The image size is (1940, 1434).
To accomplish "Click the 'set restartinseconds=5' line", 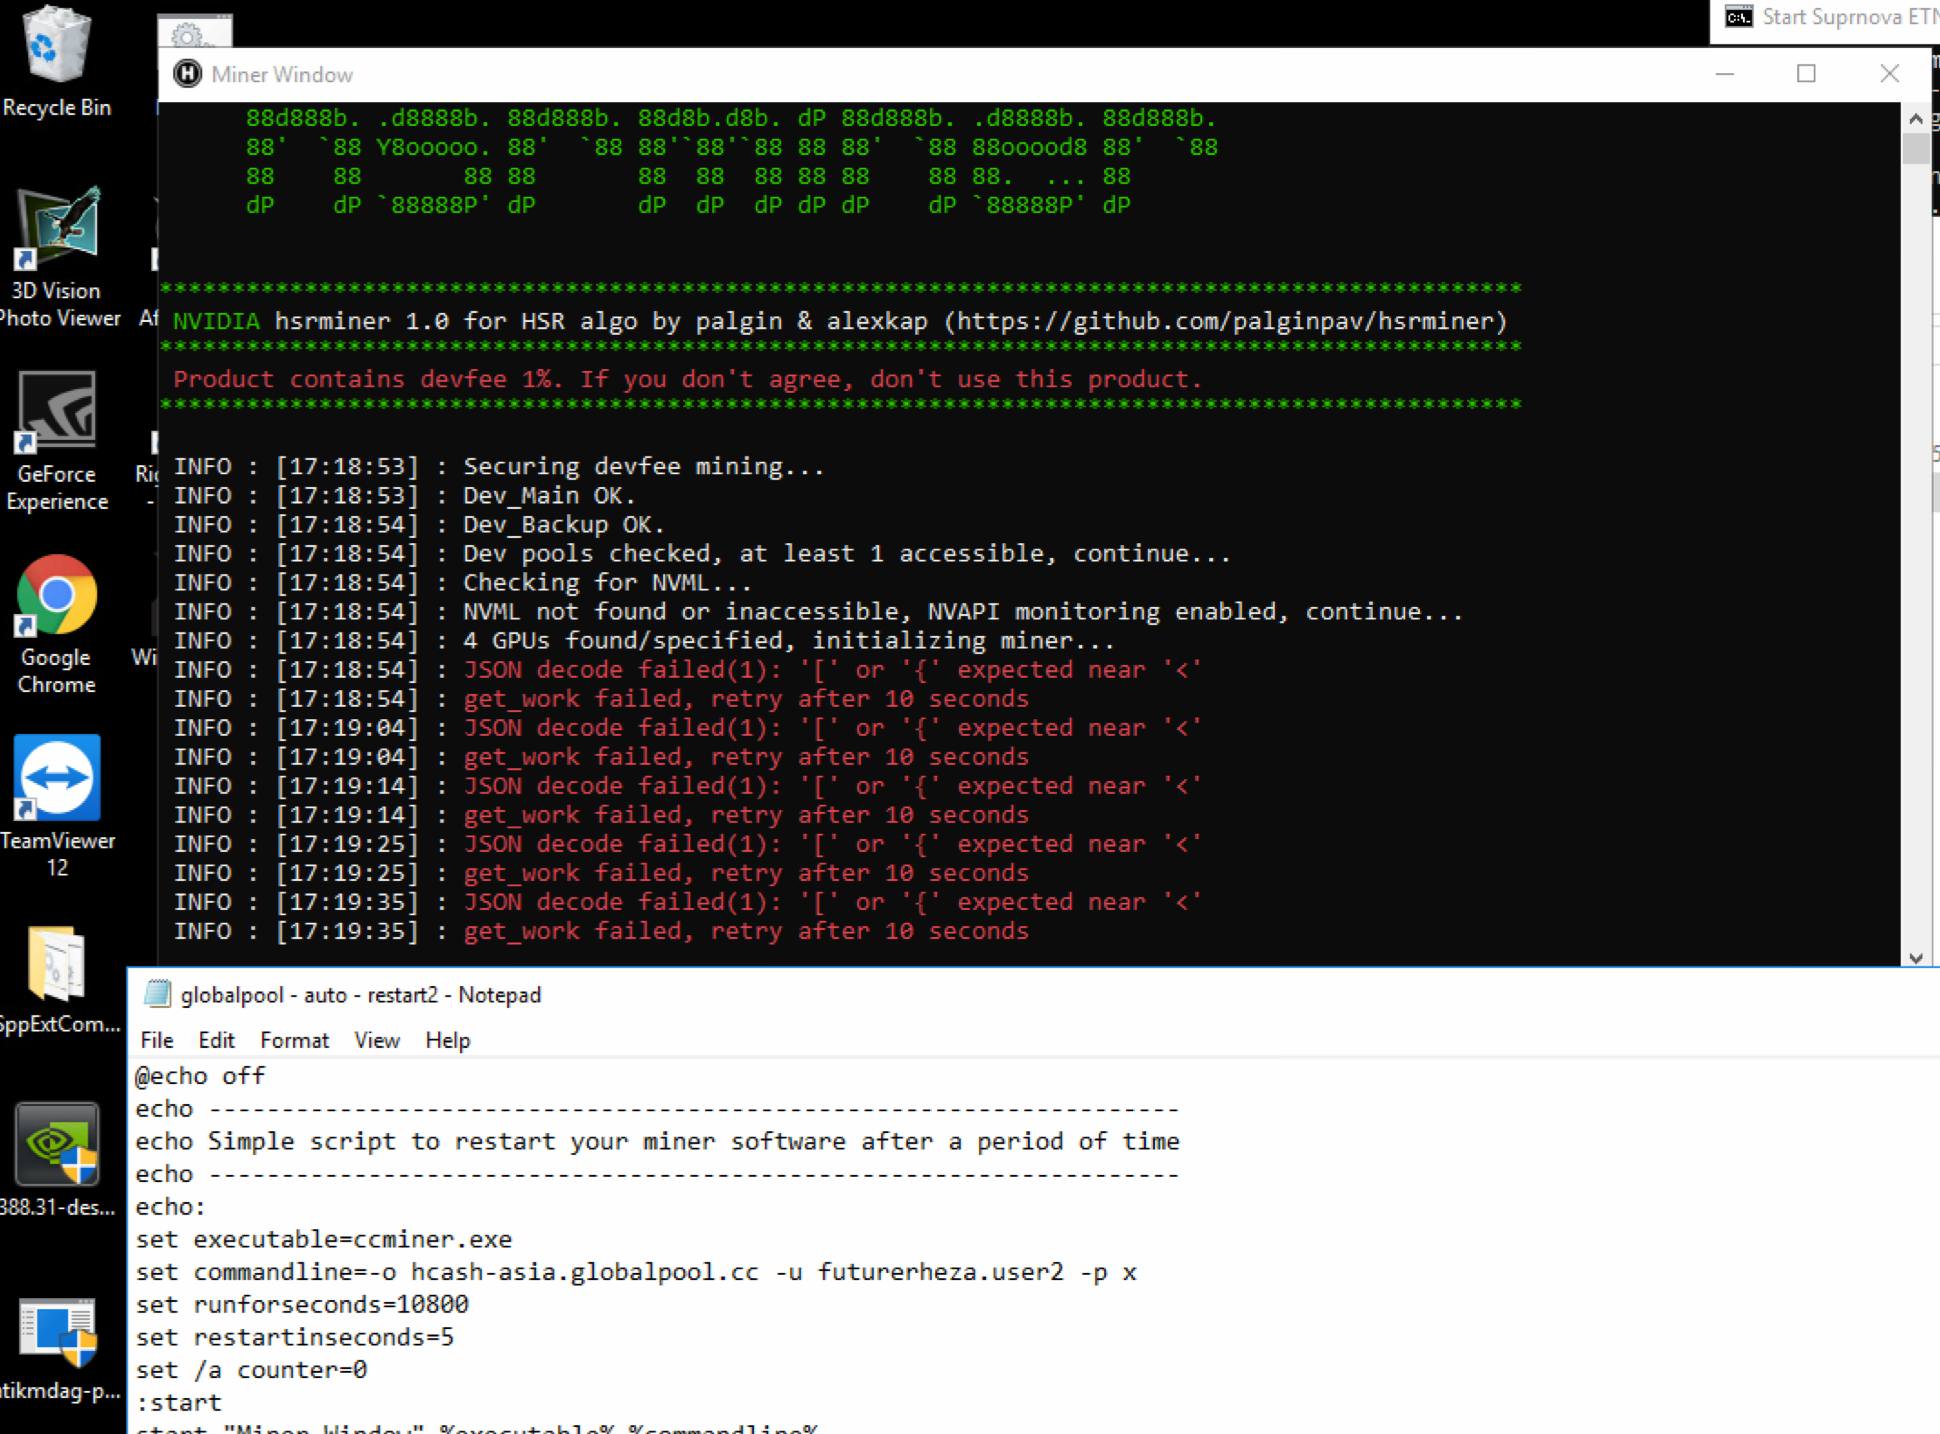I will (295, 1337).
